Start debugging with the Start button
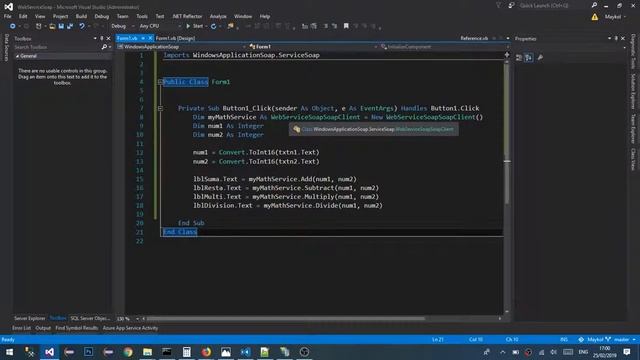The width and height of the screenshot is (640, 360). coord(194,26)
